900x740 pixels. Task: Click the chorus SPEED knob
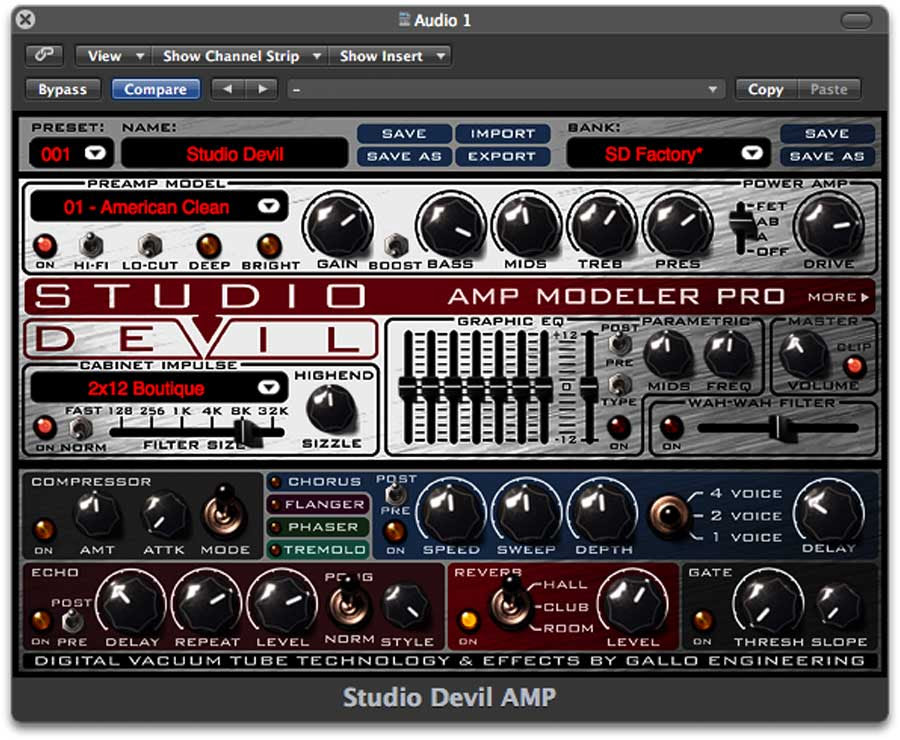451,510
